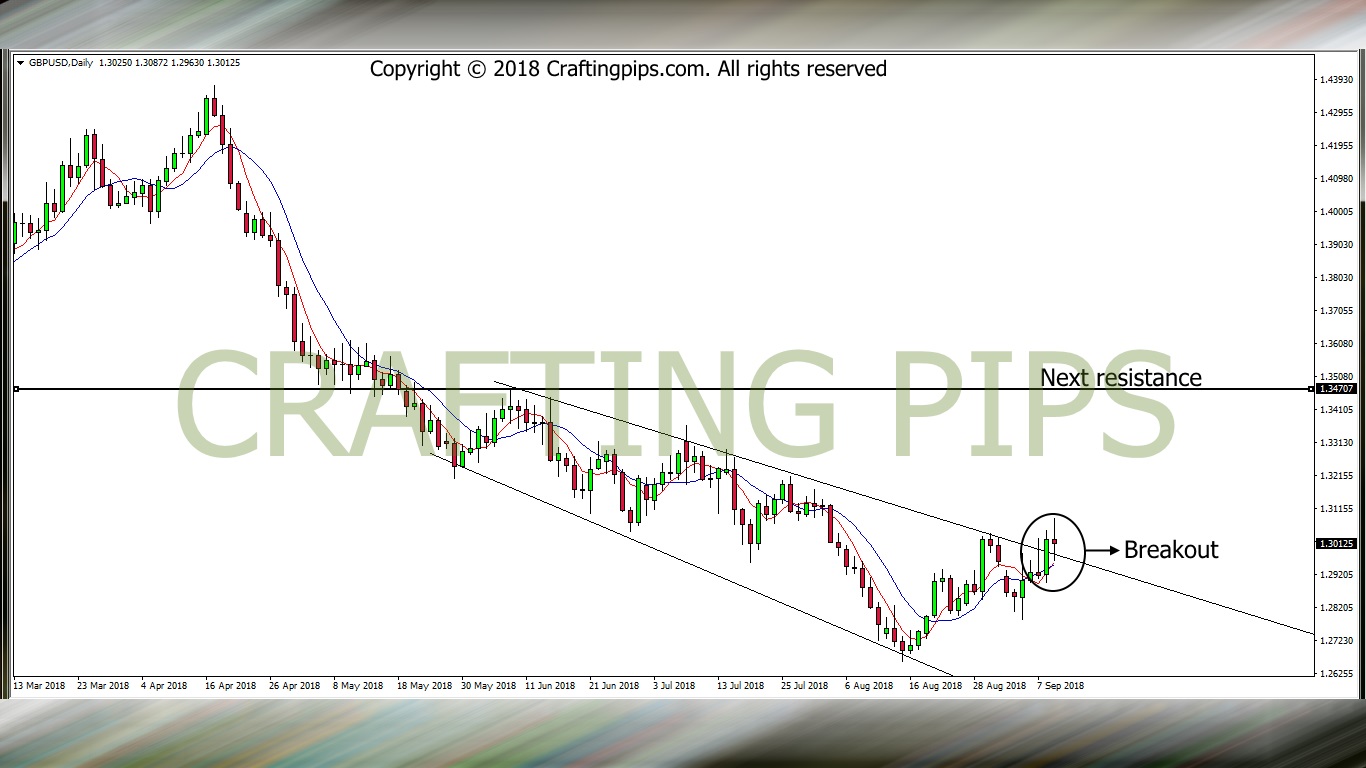The image size is (1366, 768).
Task: Click the 1.26255 price scale value
Action: [x=1337, y=673]
